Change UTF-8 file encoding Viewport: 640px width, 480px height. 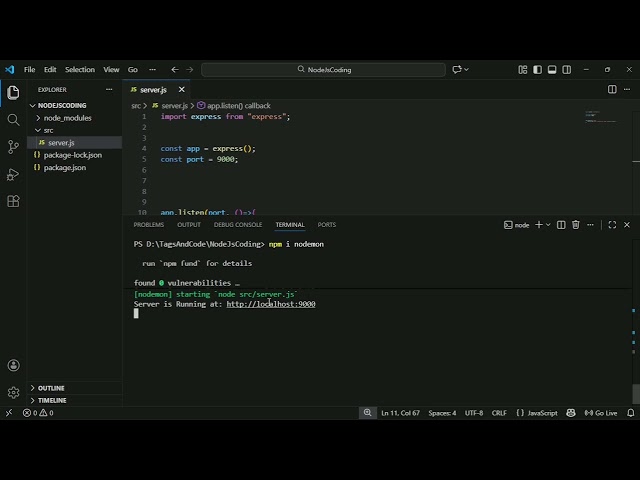coord(473,413)
